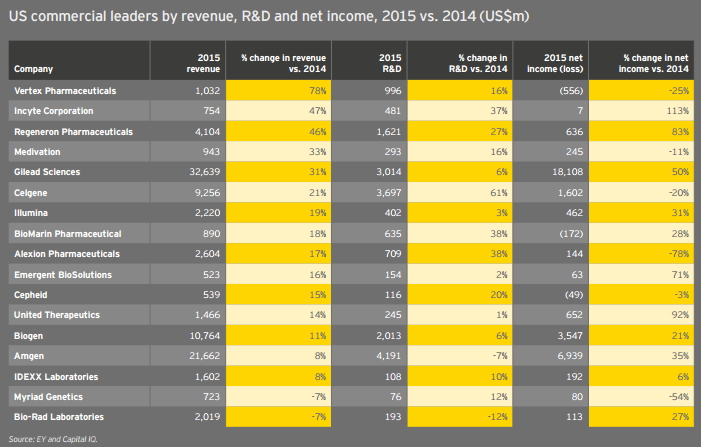Viewport: 701px width, 447px height.
Task: Select Amgen R&D value 4,191
Action: click(x=389, y=356)
